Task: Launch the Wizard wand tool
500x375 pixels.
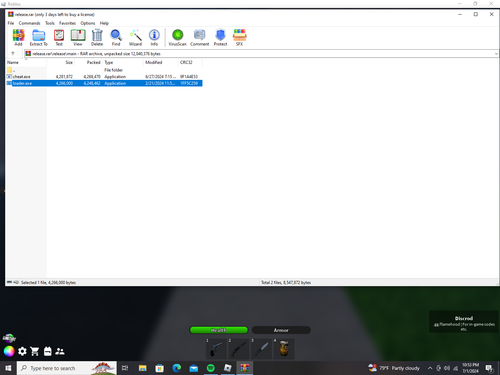Action: [x=135, y=37]
